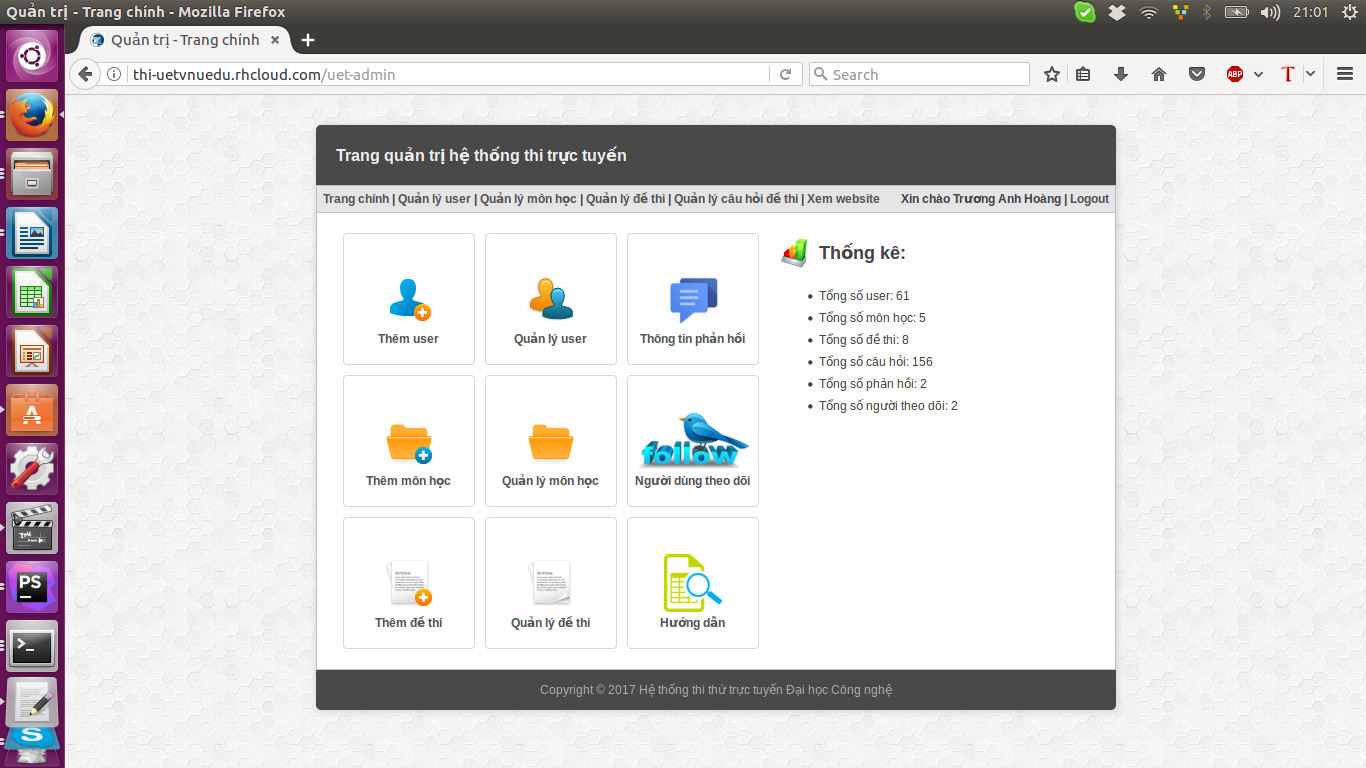Image resolution: width=1366 pixels, height=768 pixels.
Task: Click the Thêm môn học folder icon
Action: [x=409, y=441]
